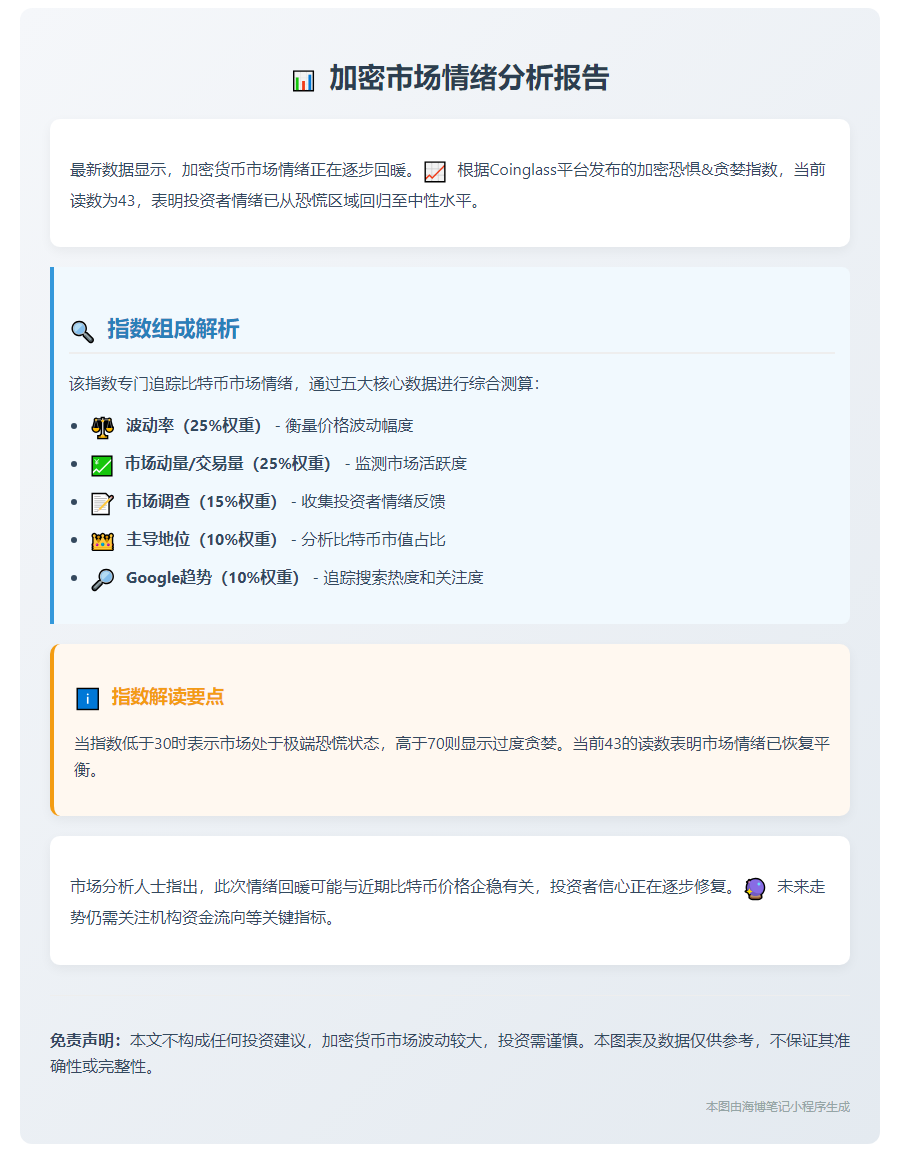Click the description 衡量价格波动幅度
Screen dimensions: 900x1176
(x=350, y=426)
